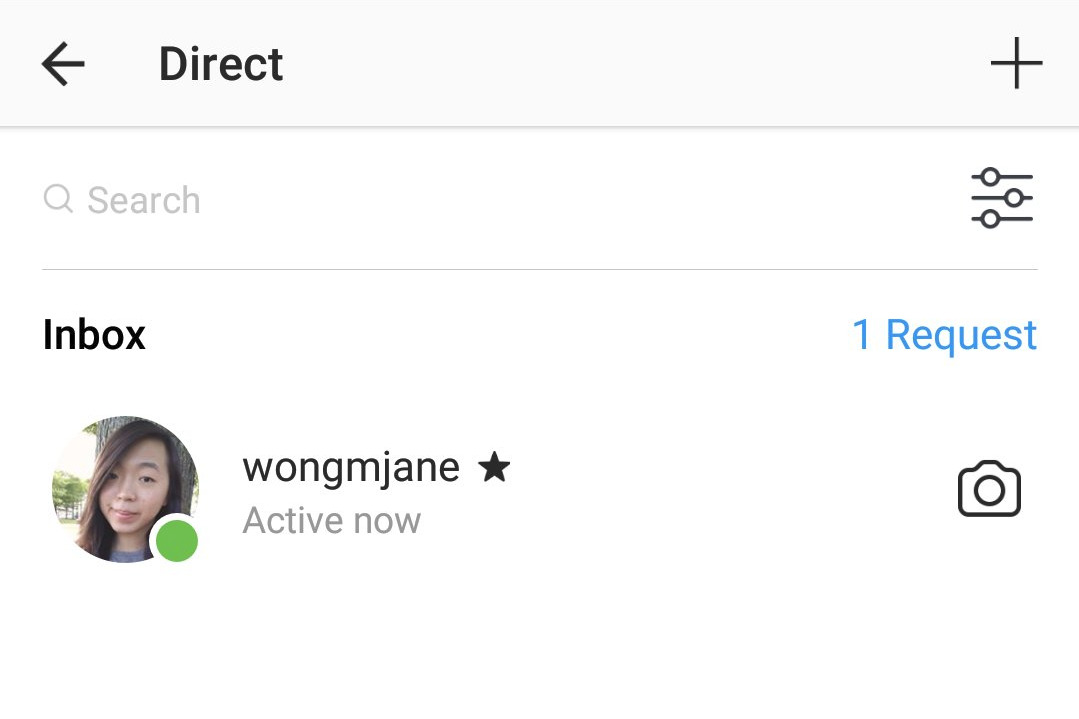Image resolution: width=1079 pixels, height=719 pixels.
Task: Click the green active status dot
Action: coord(177,540)
